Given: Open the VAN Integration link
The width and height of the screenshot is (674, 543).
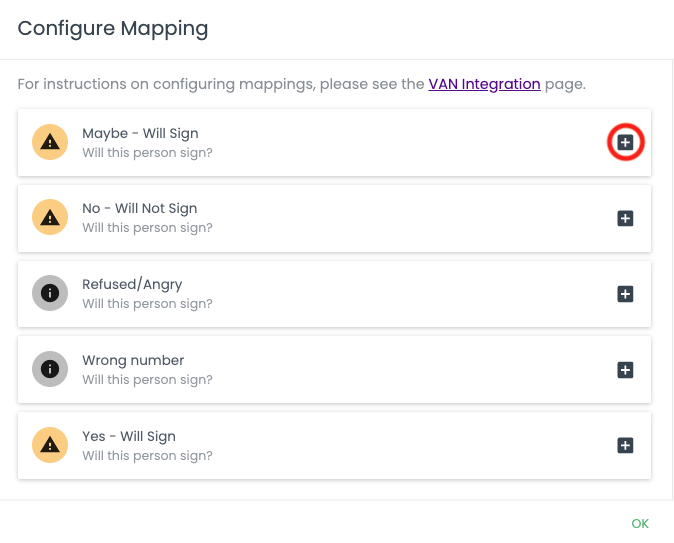Looking at the screenshot, I should coord(484,84).
